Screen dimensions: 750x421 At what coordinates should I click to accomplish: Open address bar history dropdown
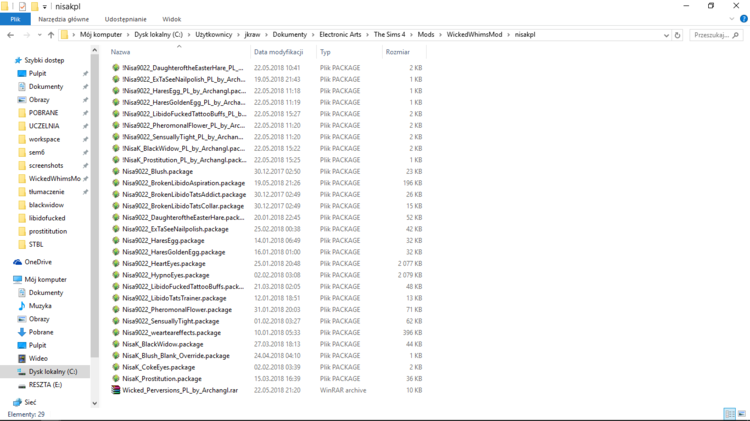click(666, 35)
